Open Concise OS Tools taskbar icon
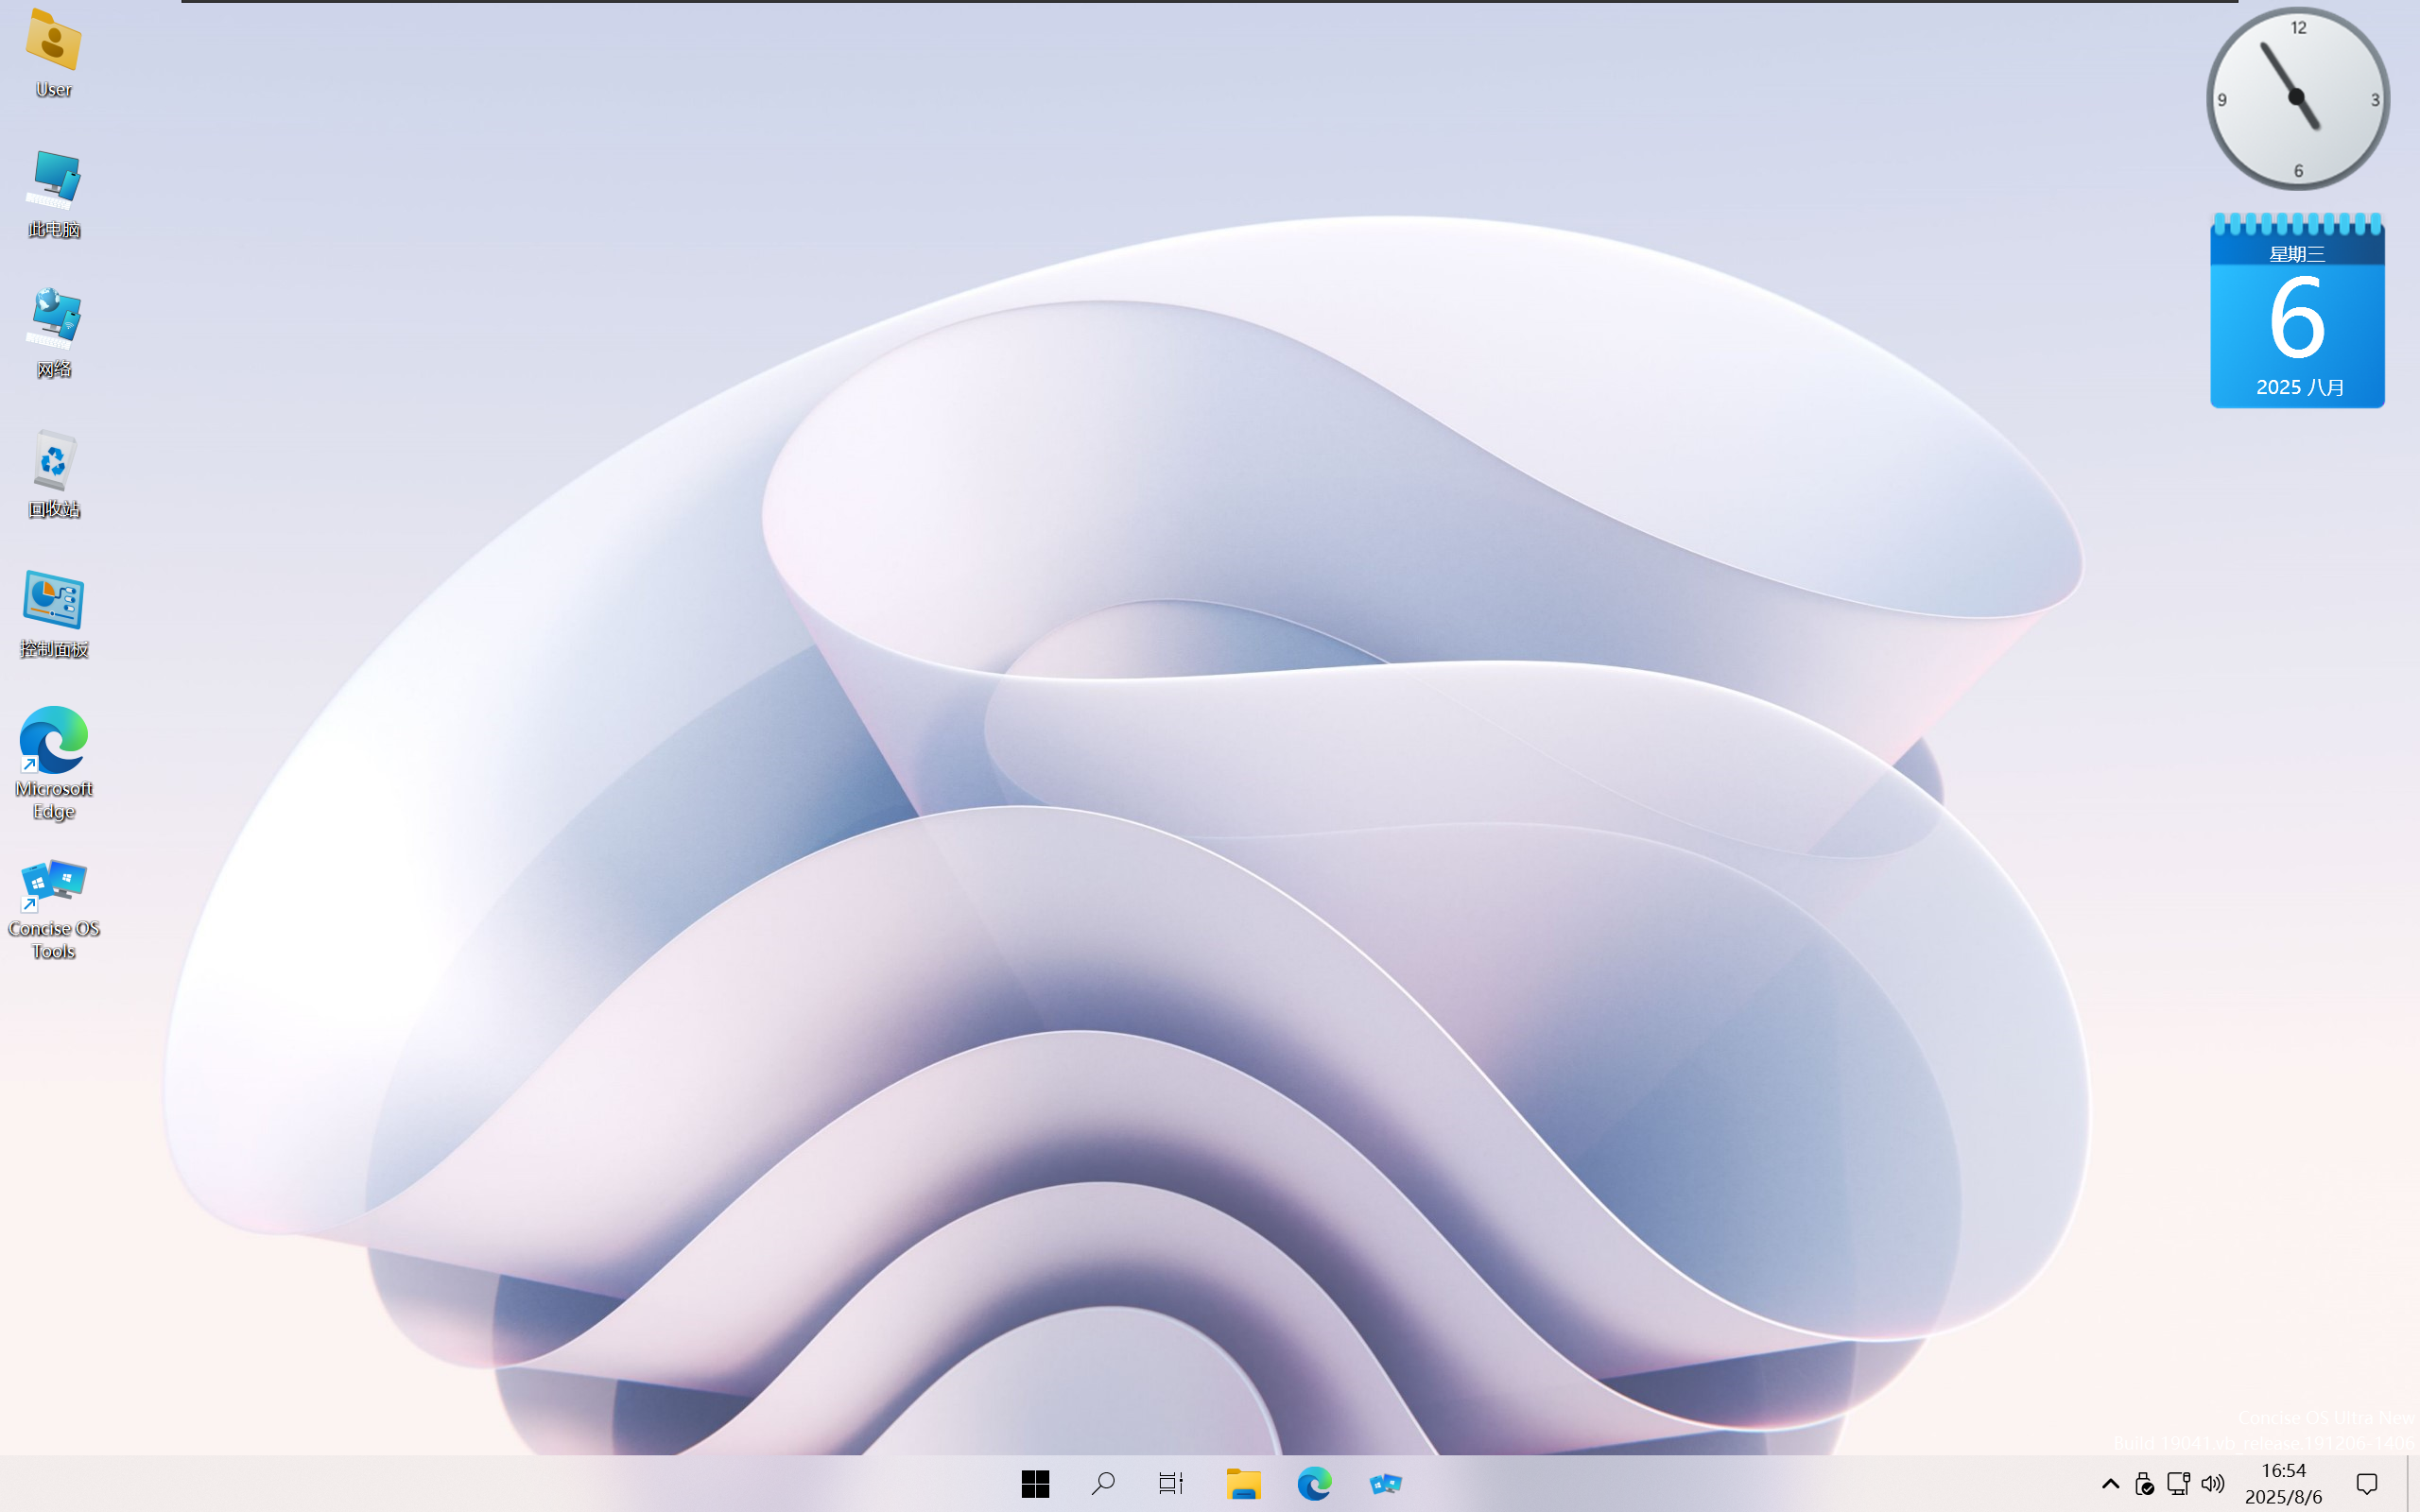Image resolution: width=2420 pixels, height=1512 pixels. coord(1385,1483)
